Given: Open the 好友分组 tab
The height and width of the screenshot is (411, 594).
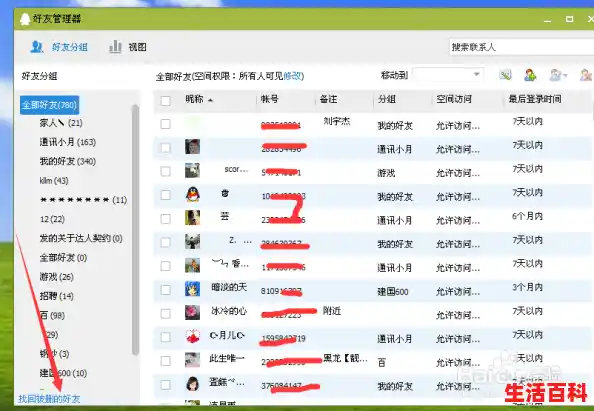Looking at the screenshot, I should (59, 47).
